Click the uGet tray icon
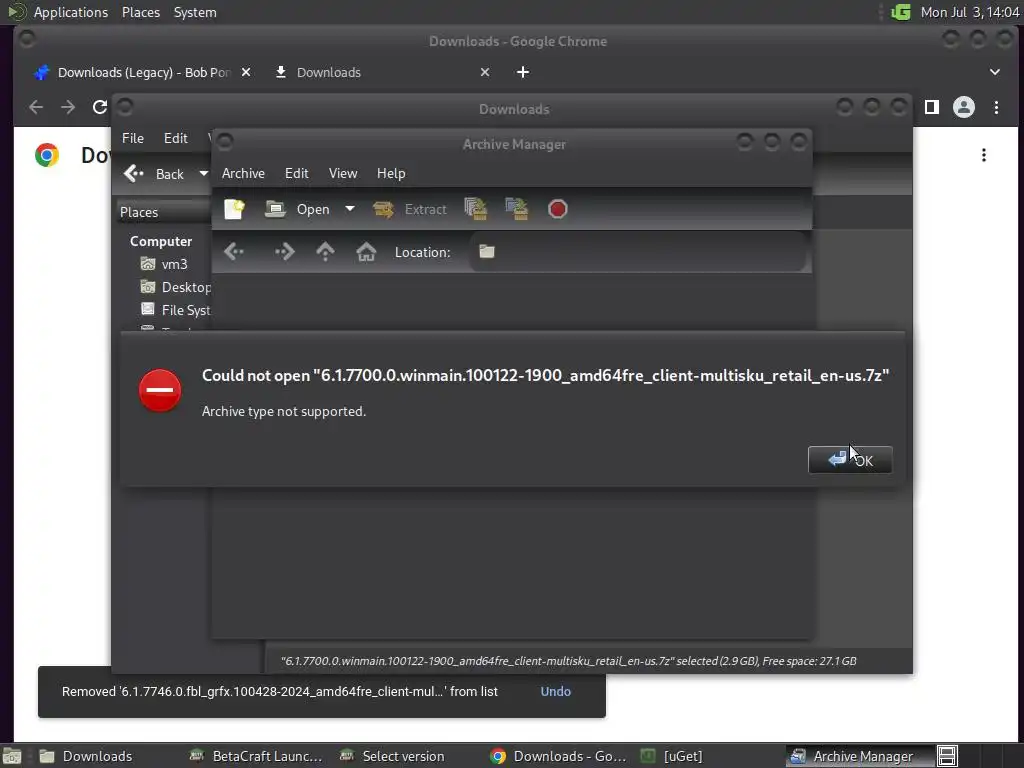Image resolution: width=1024 pixels, height=768 pixels. coord(901,12)
